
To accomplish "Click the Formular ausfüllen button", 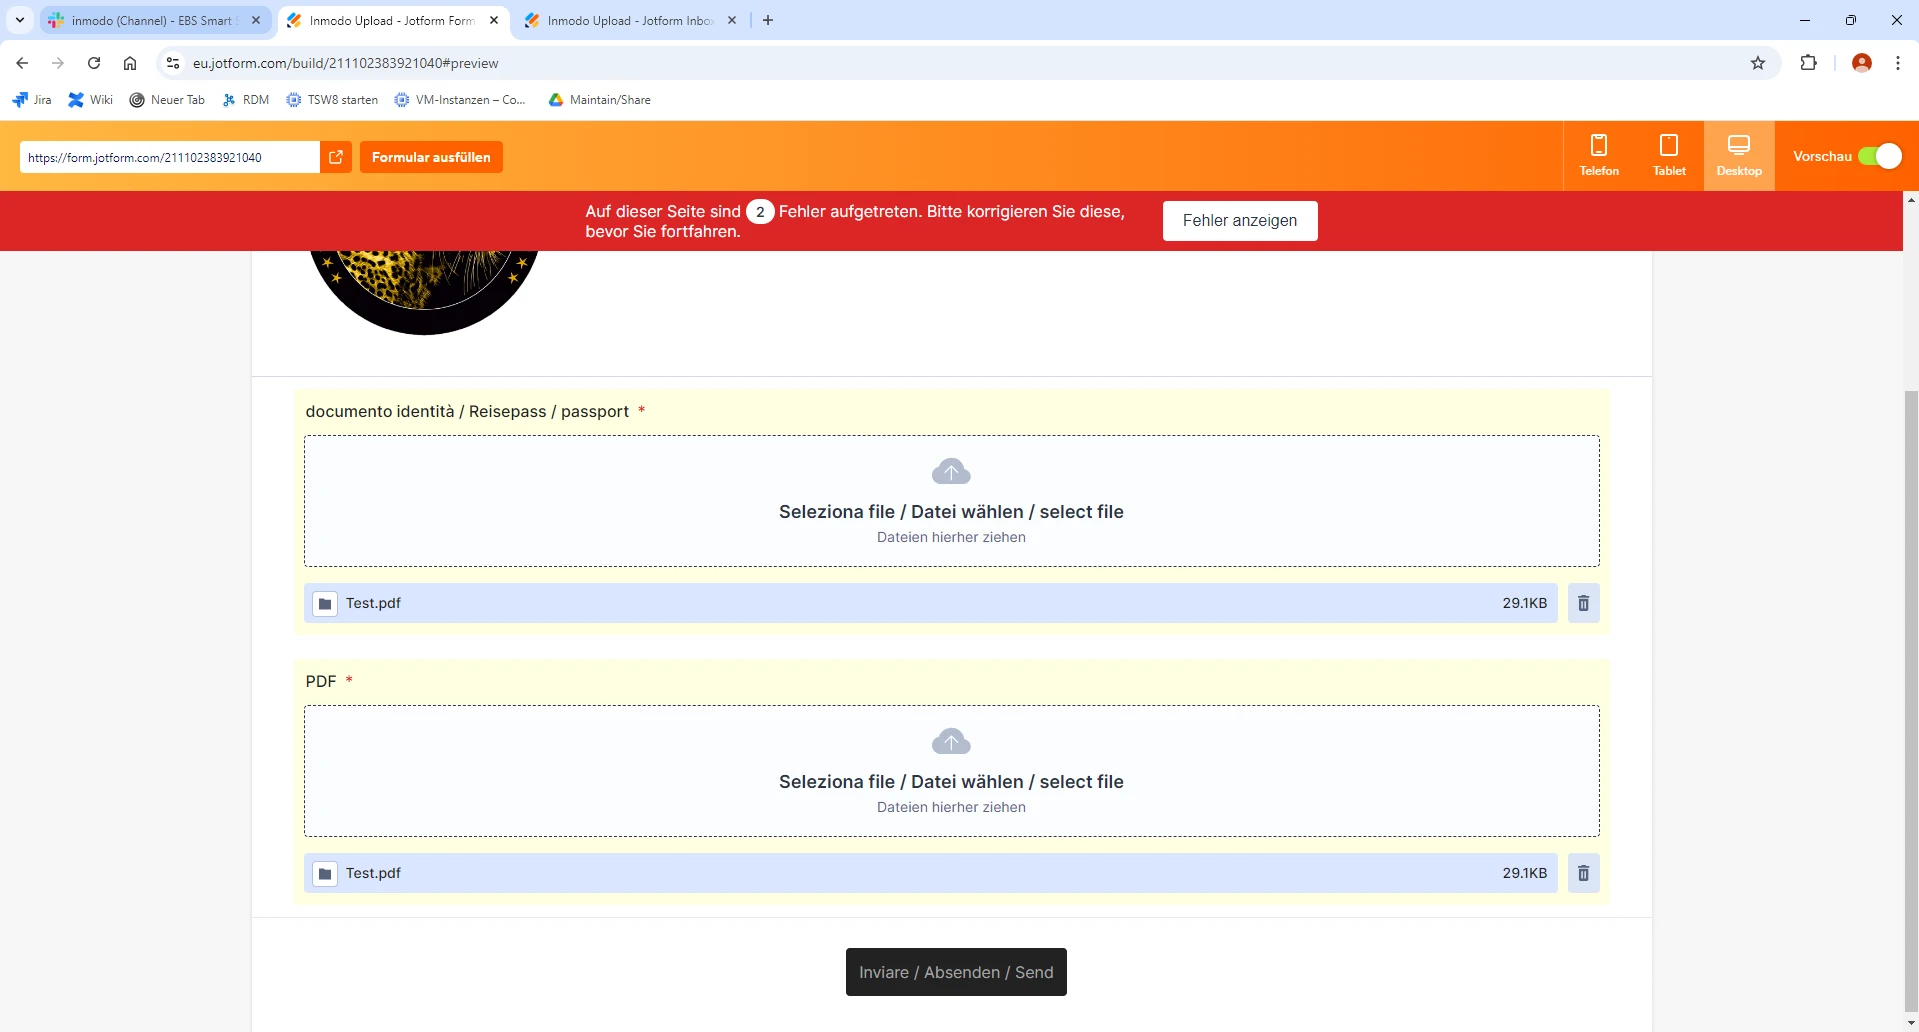I will pyautogui.click(x=430, y=156).
